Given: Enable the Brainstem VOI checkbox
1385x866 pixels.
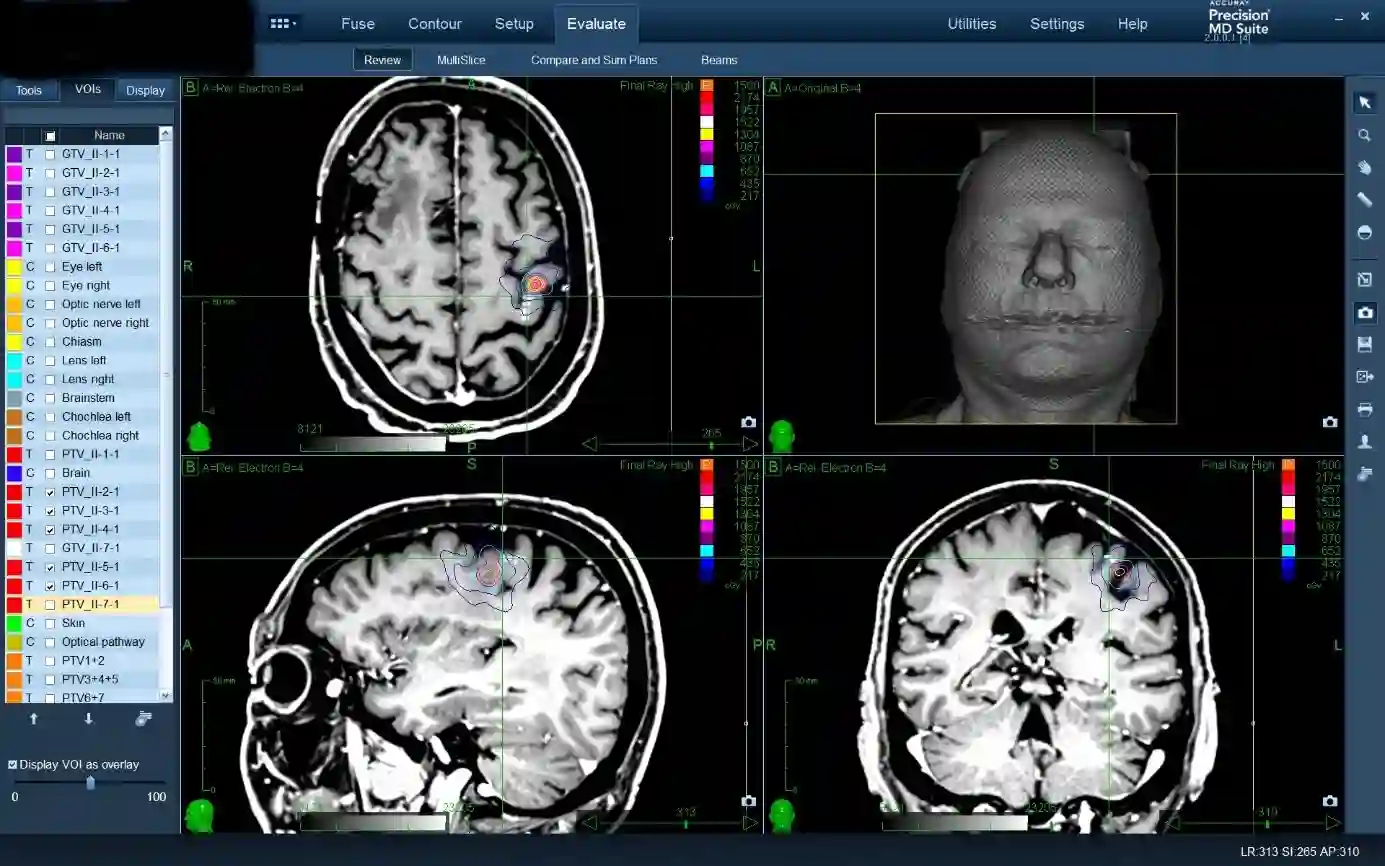Looking at the screenshot, I should coord(50,398).
